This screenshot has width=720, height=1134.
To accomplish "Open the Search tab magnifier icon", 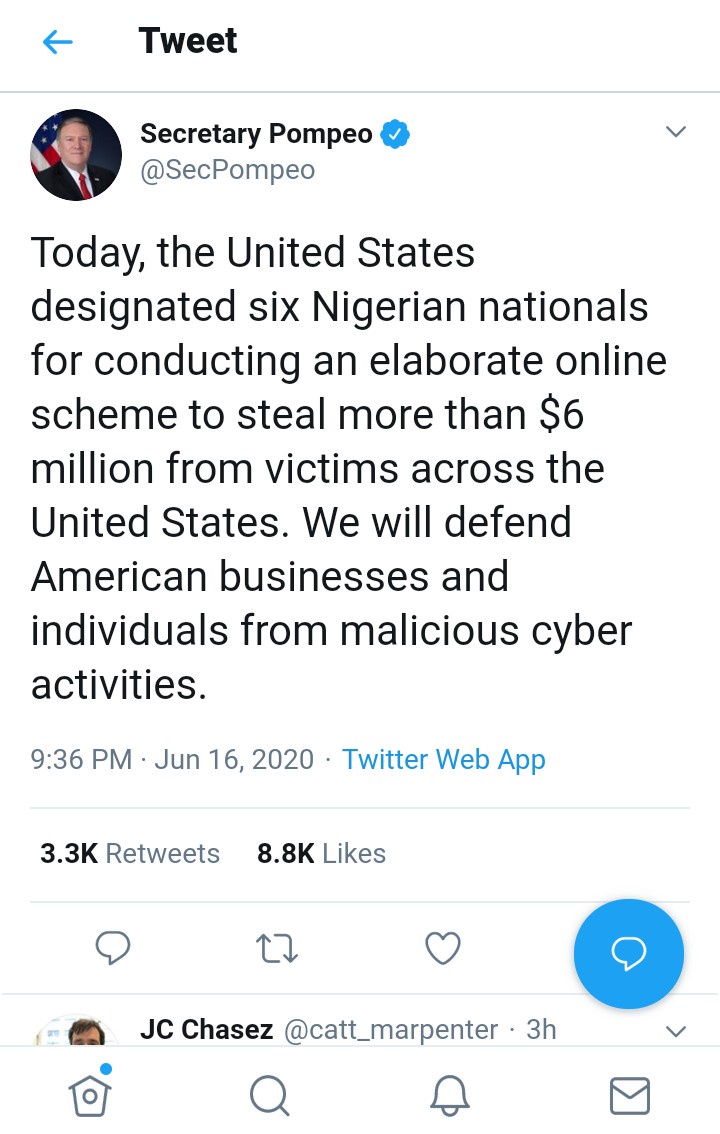I will tap(269, 1095).
